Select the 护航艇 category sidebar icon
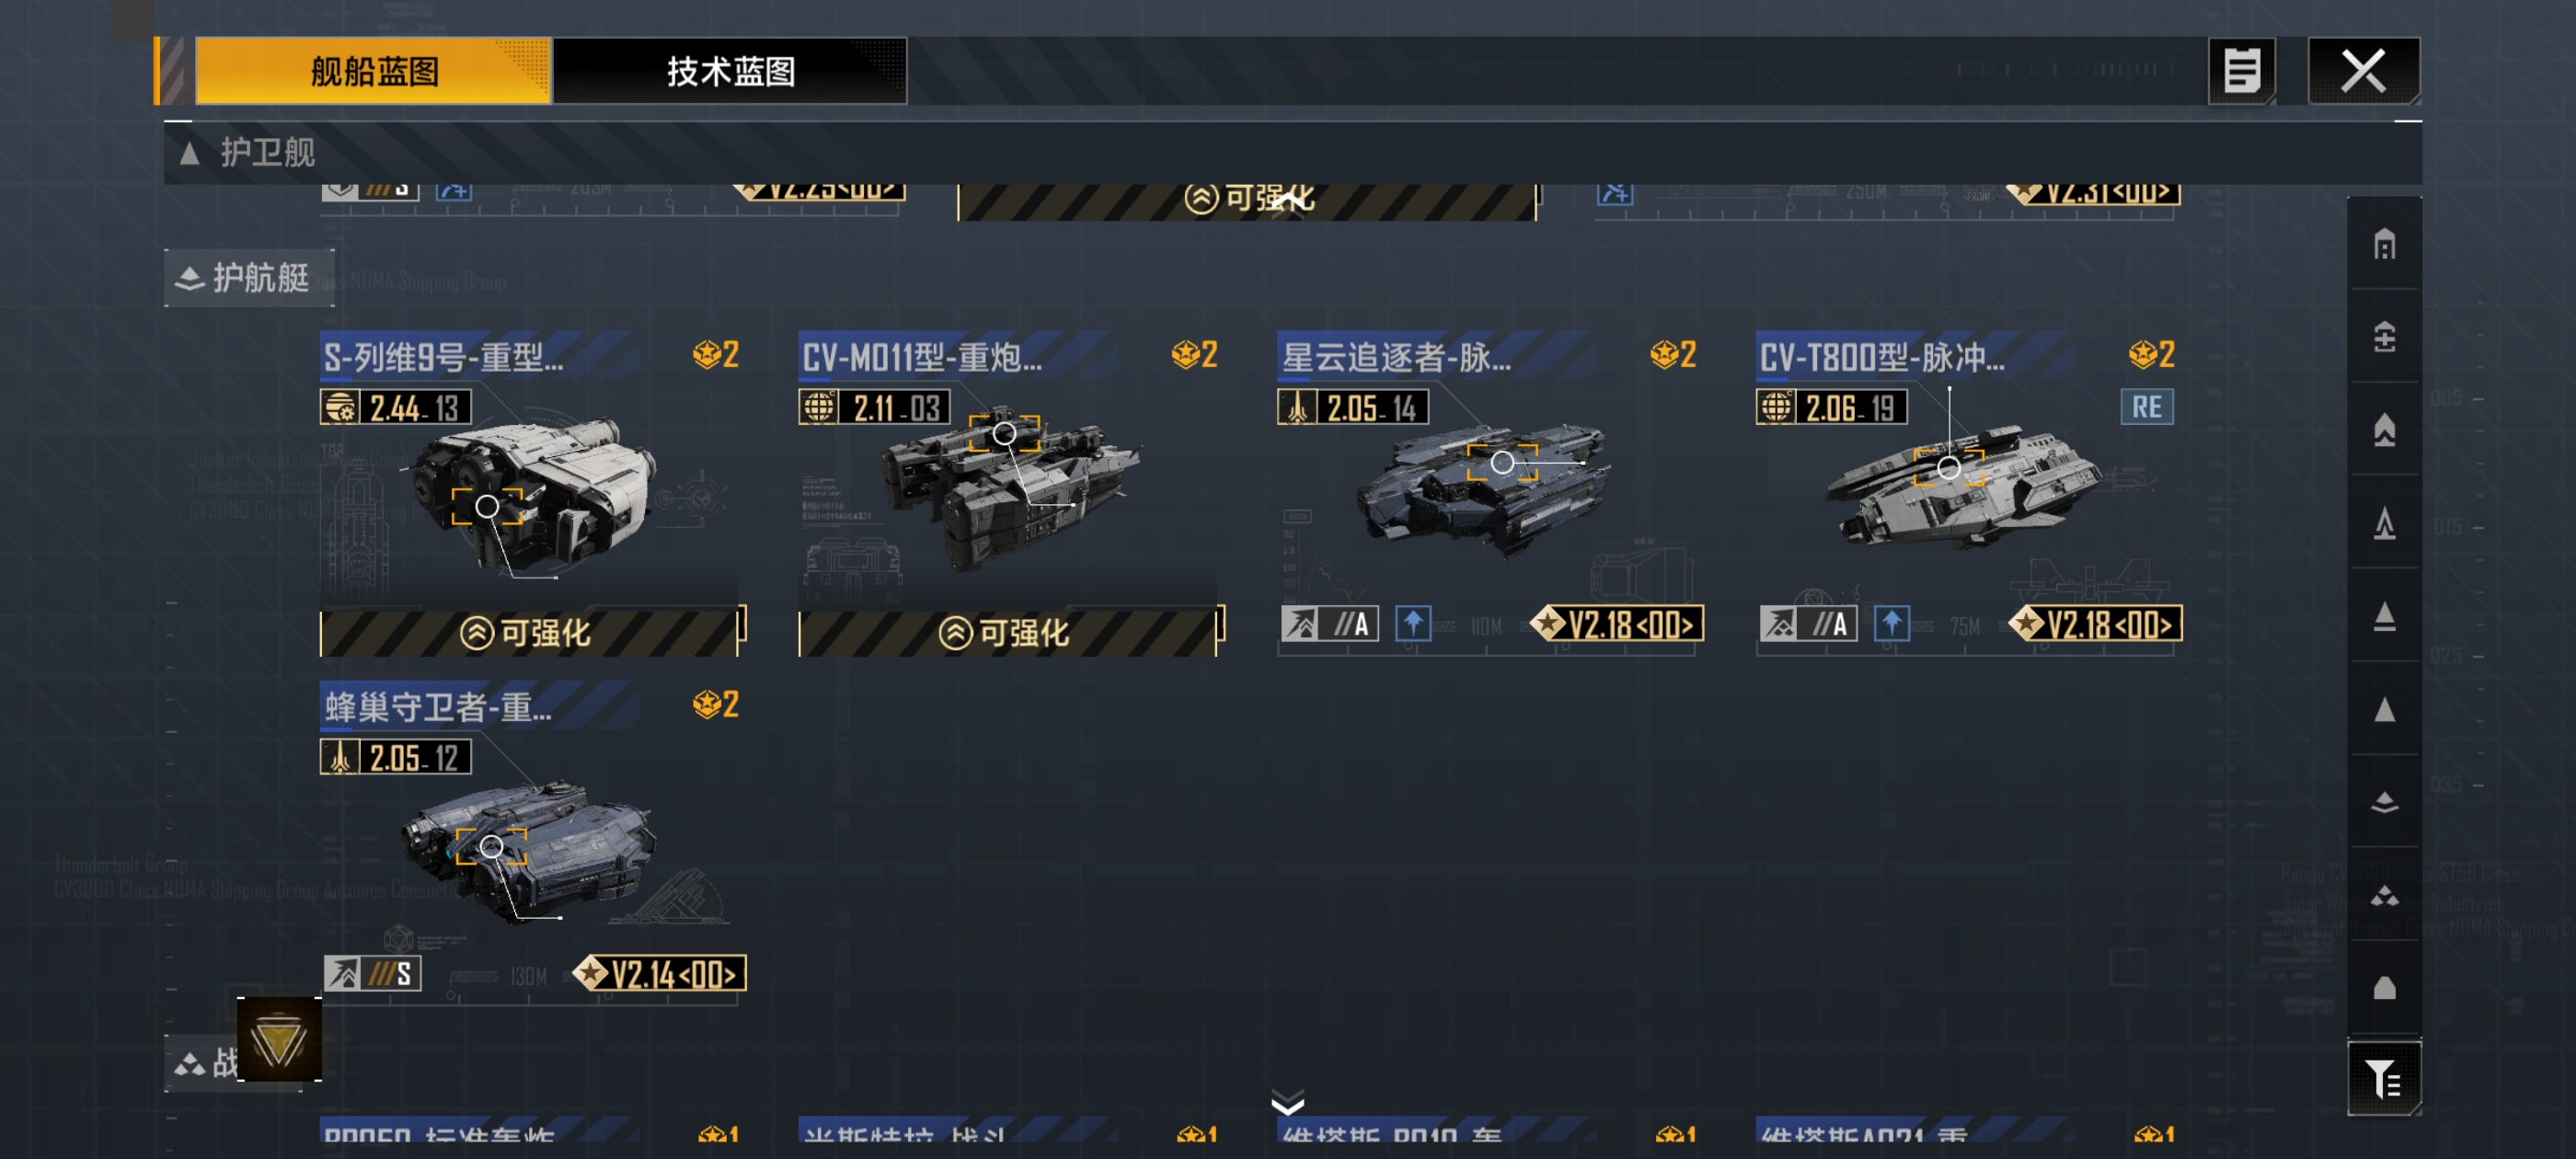 2384,802
